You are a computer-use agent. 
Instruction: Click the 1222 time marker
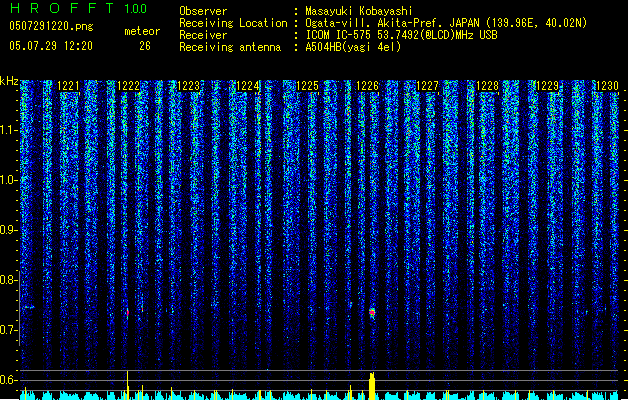128,86
